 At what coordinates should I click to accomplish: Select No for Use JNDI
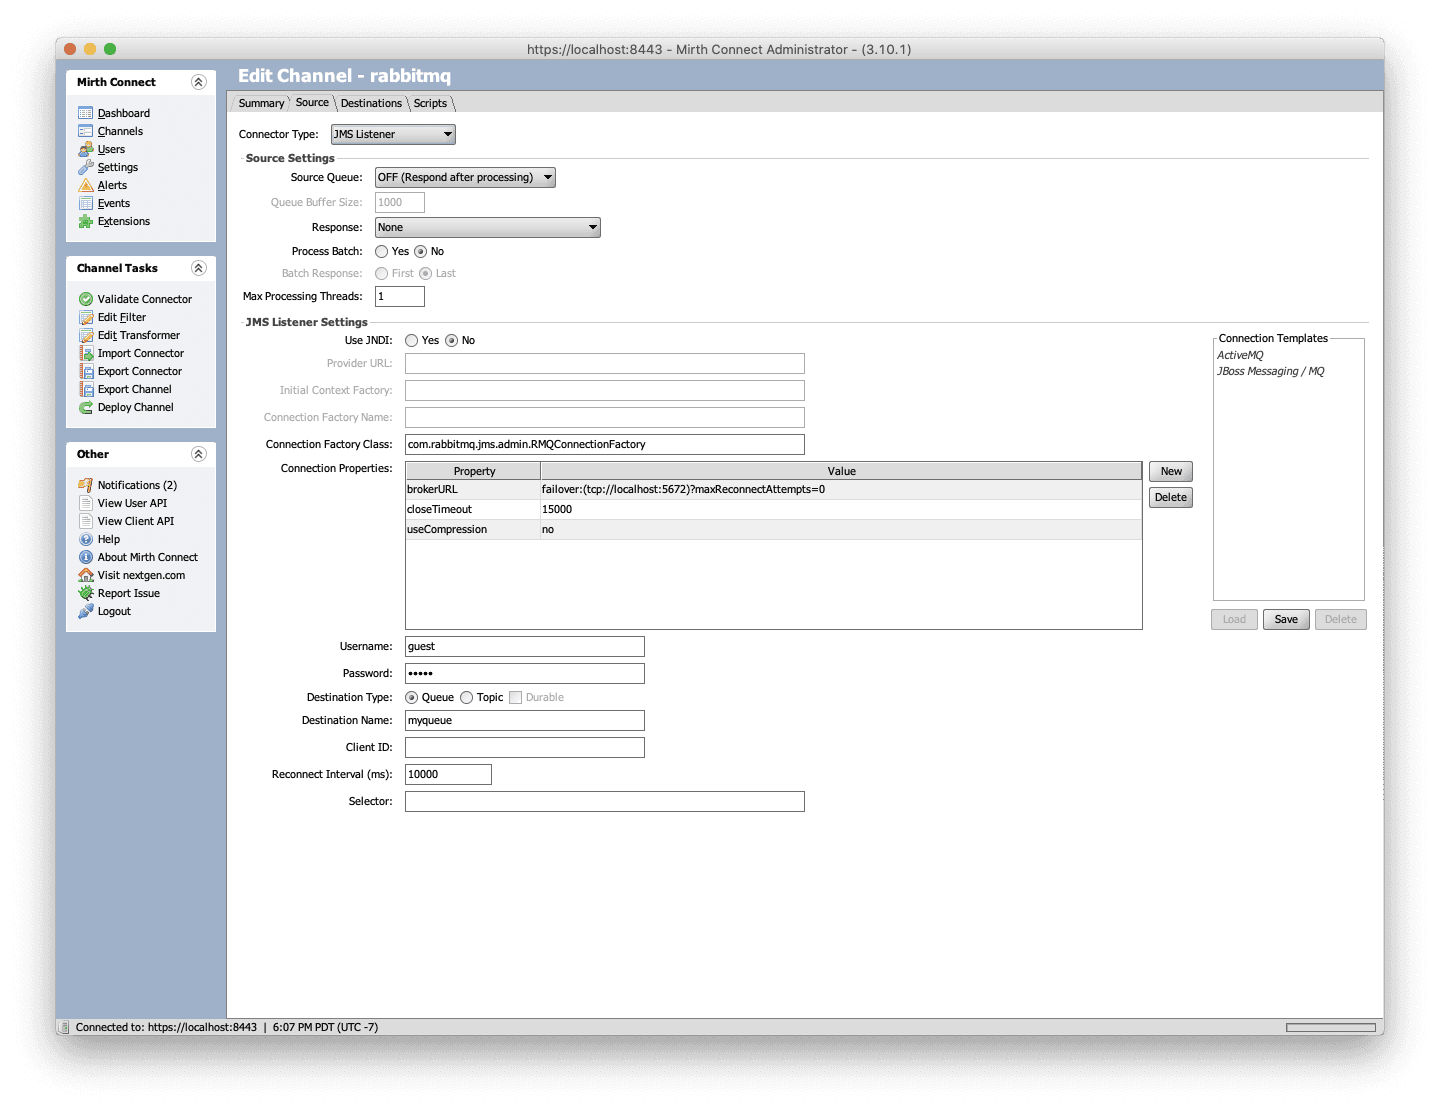tap(451, 341)
